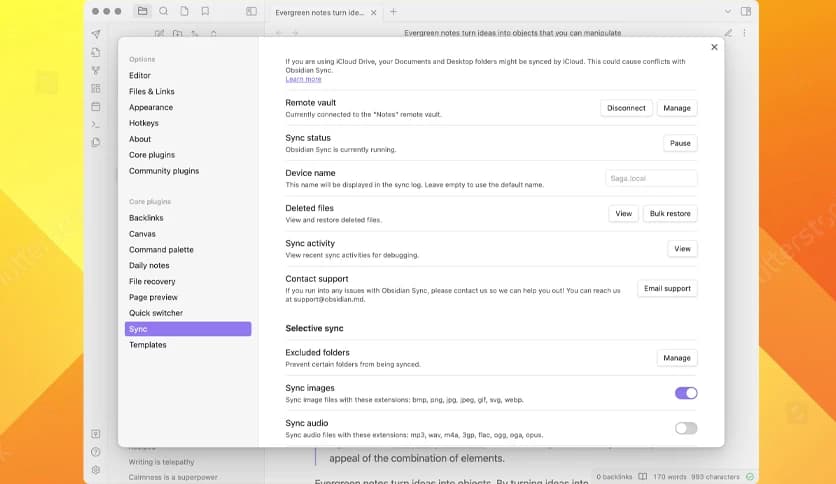Open the file explorer folder icon
Image resolution: width=836 pixels, height=484 pixels.
pos(143,11)
